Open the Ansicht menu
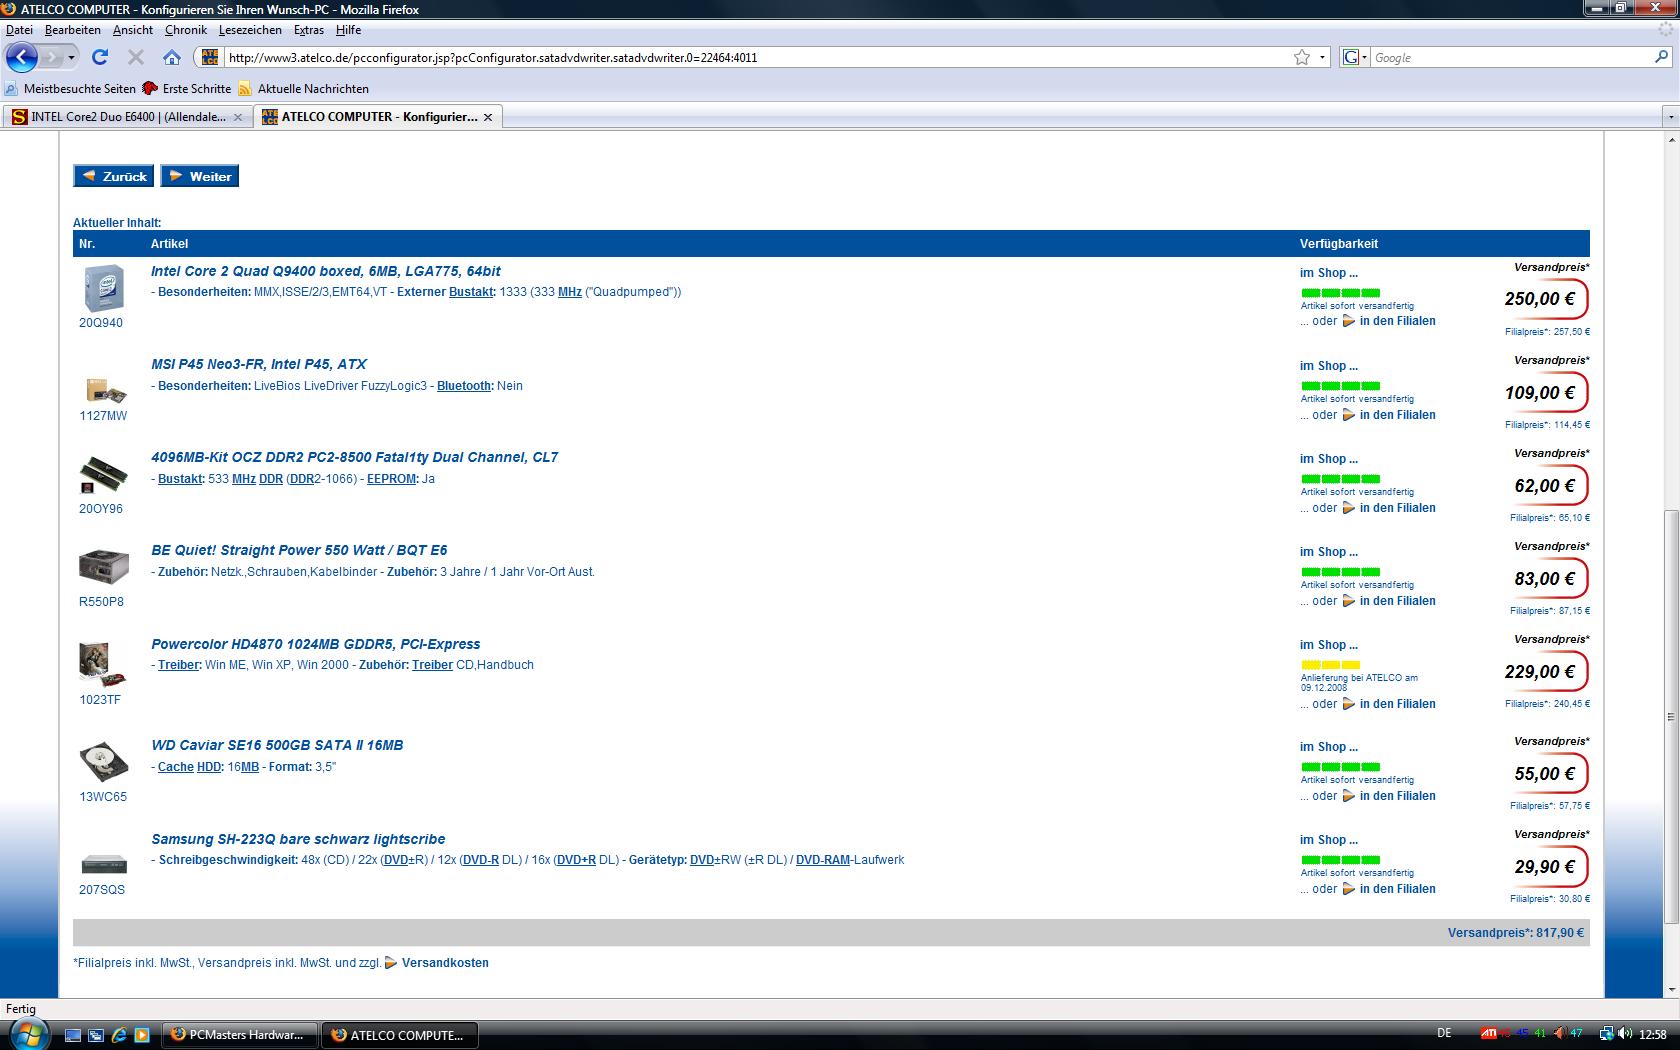 (133, 30)
